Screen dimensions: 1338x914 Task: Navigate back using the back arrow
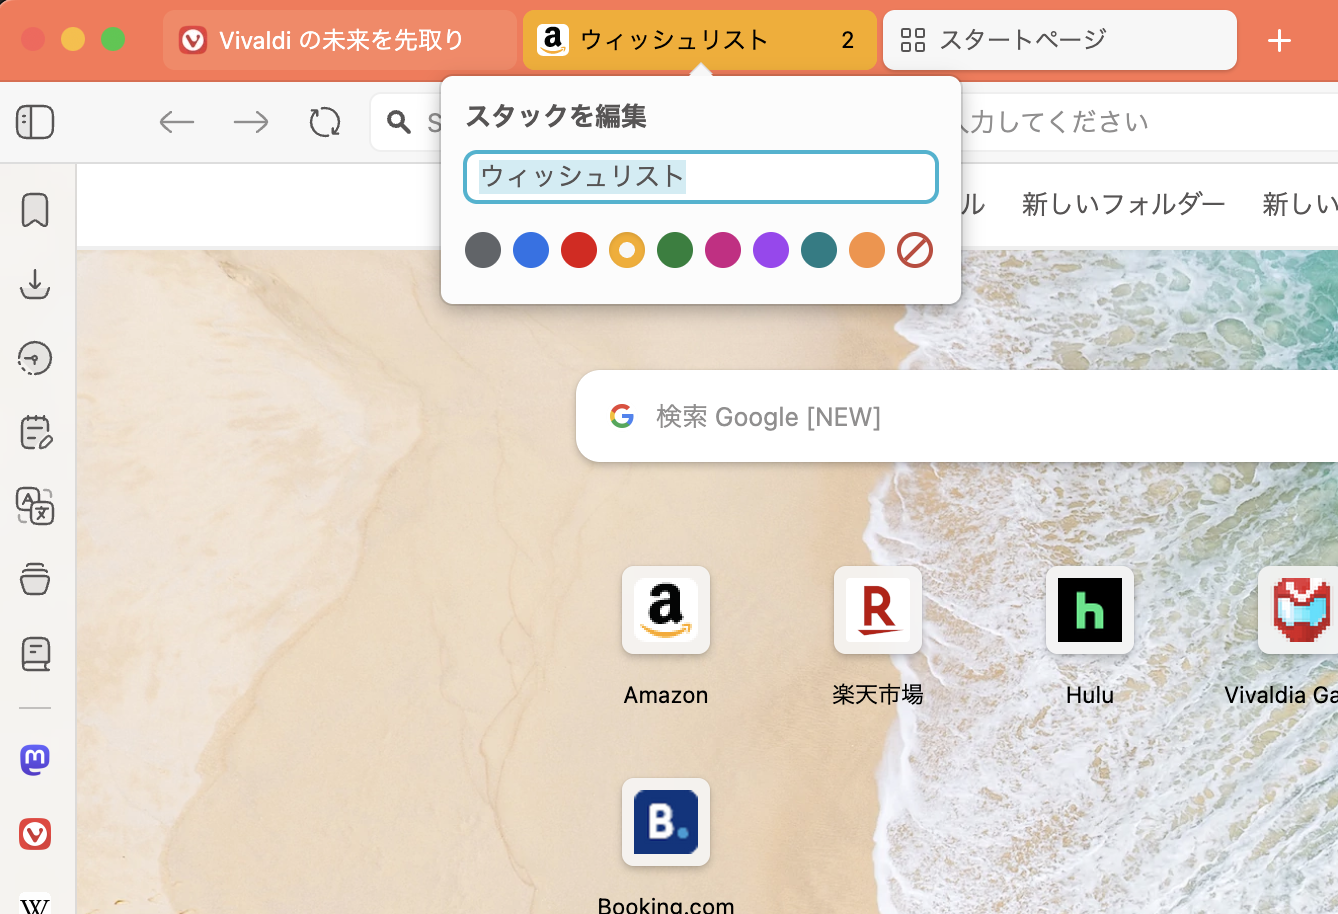177,122
